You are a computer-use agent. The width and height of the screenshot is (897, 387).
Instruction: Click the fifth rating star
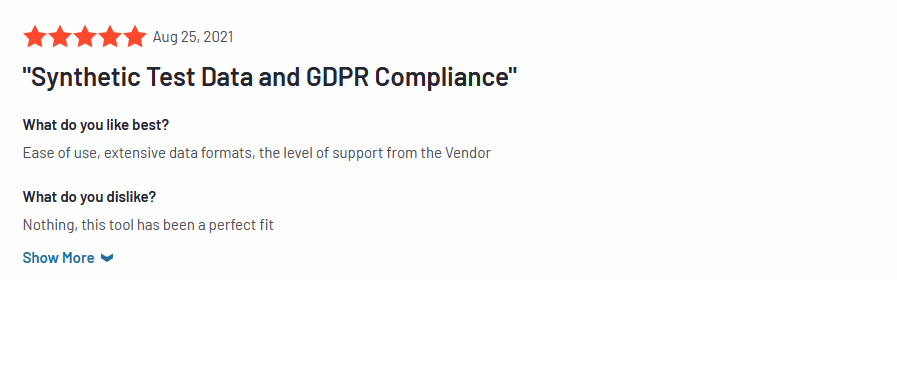[136, 37]
